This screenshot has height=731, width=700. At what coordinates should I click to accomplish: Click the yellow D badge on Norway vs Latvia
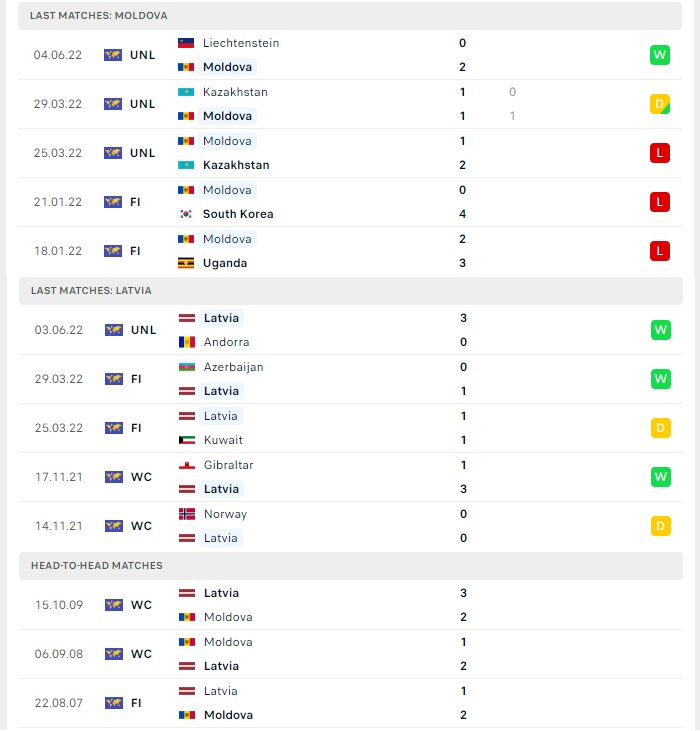660,526
